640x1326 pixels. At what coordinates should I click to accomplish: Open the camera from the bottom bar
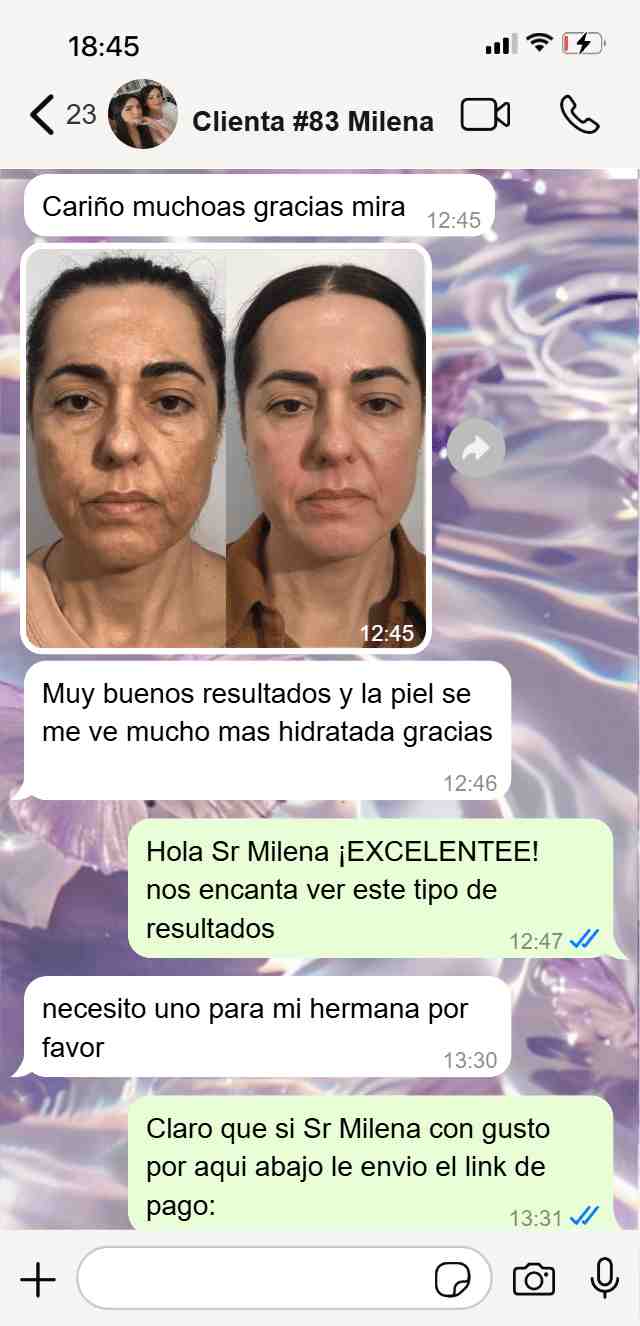coord(534,1279)
